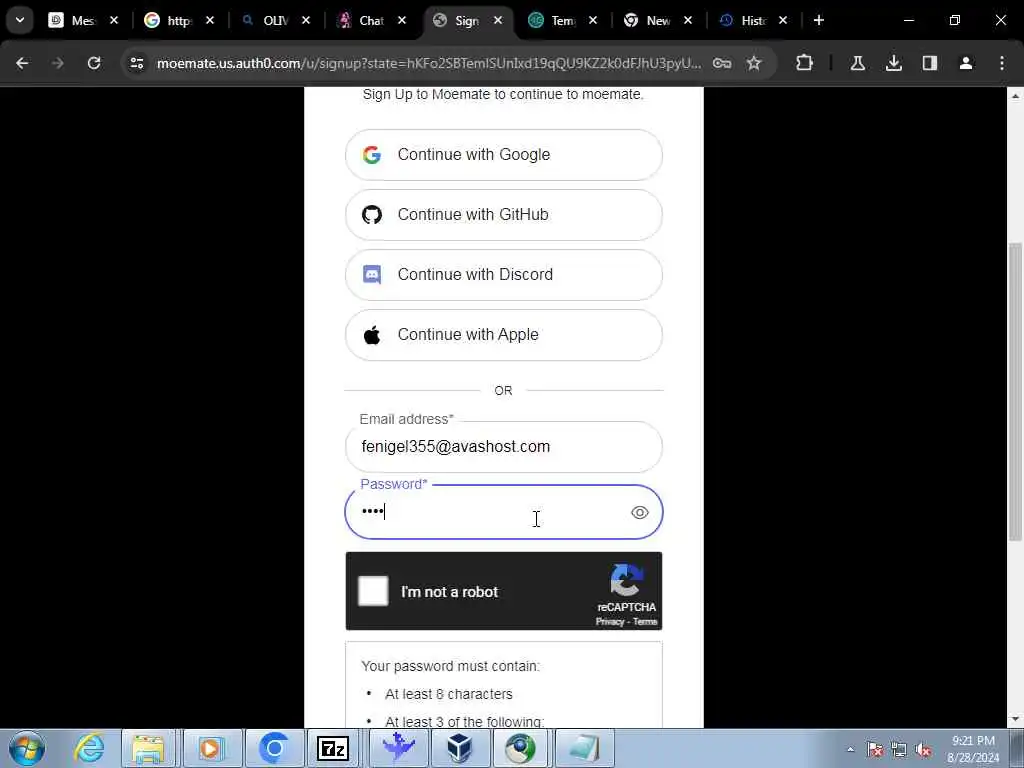
Task: Open the tab search dropdown arrow
Action: point(20,20)
